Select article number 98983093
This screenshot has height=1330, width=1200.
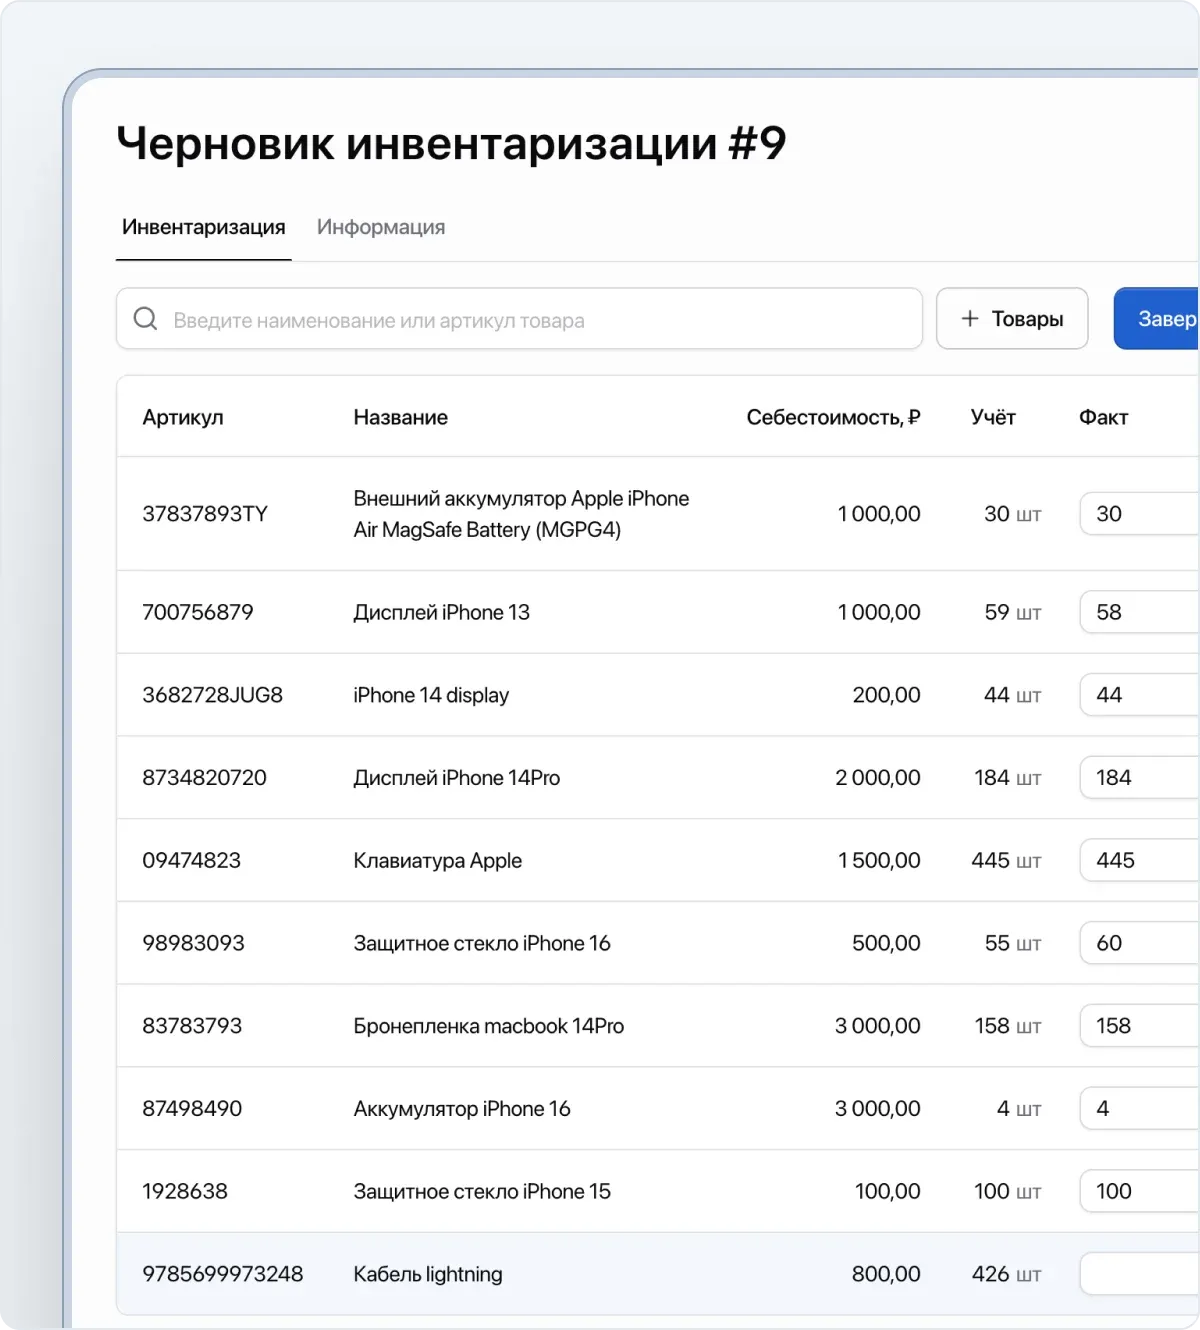(x=193, y=943)
